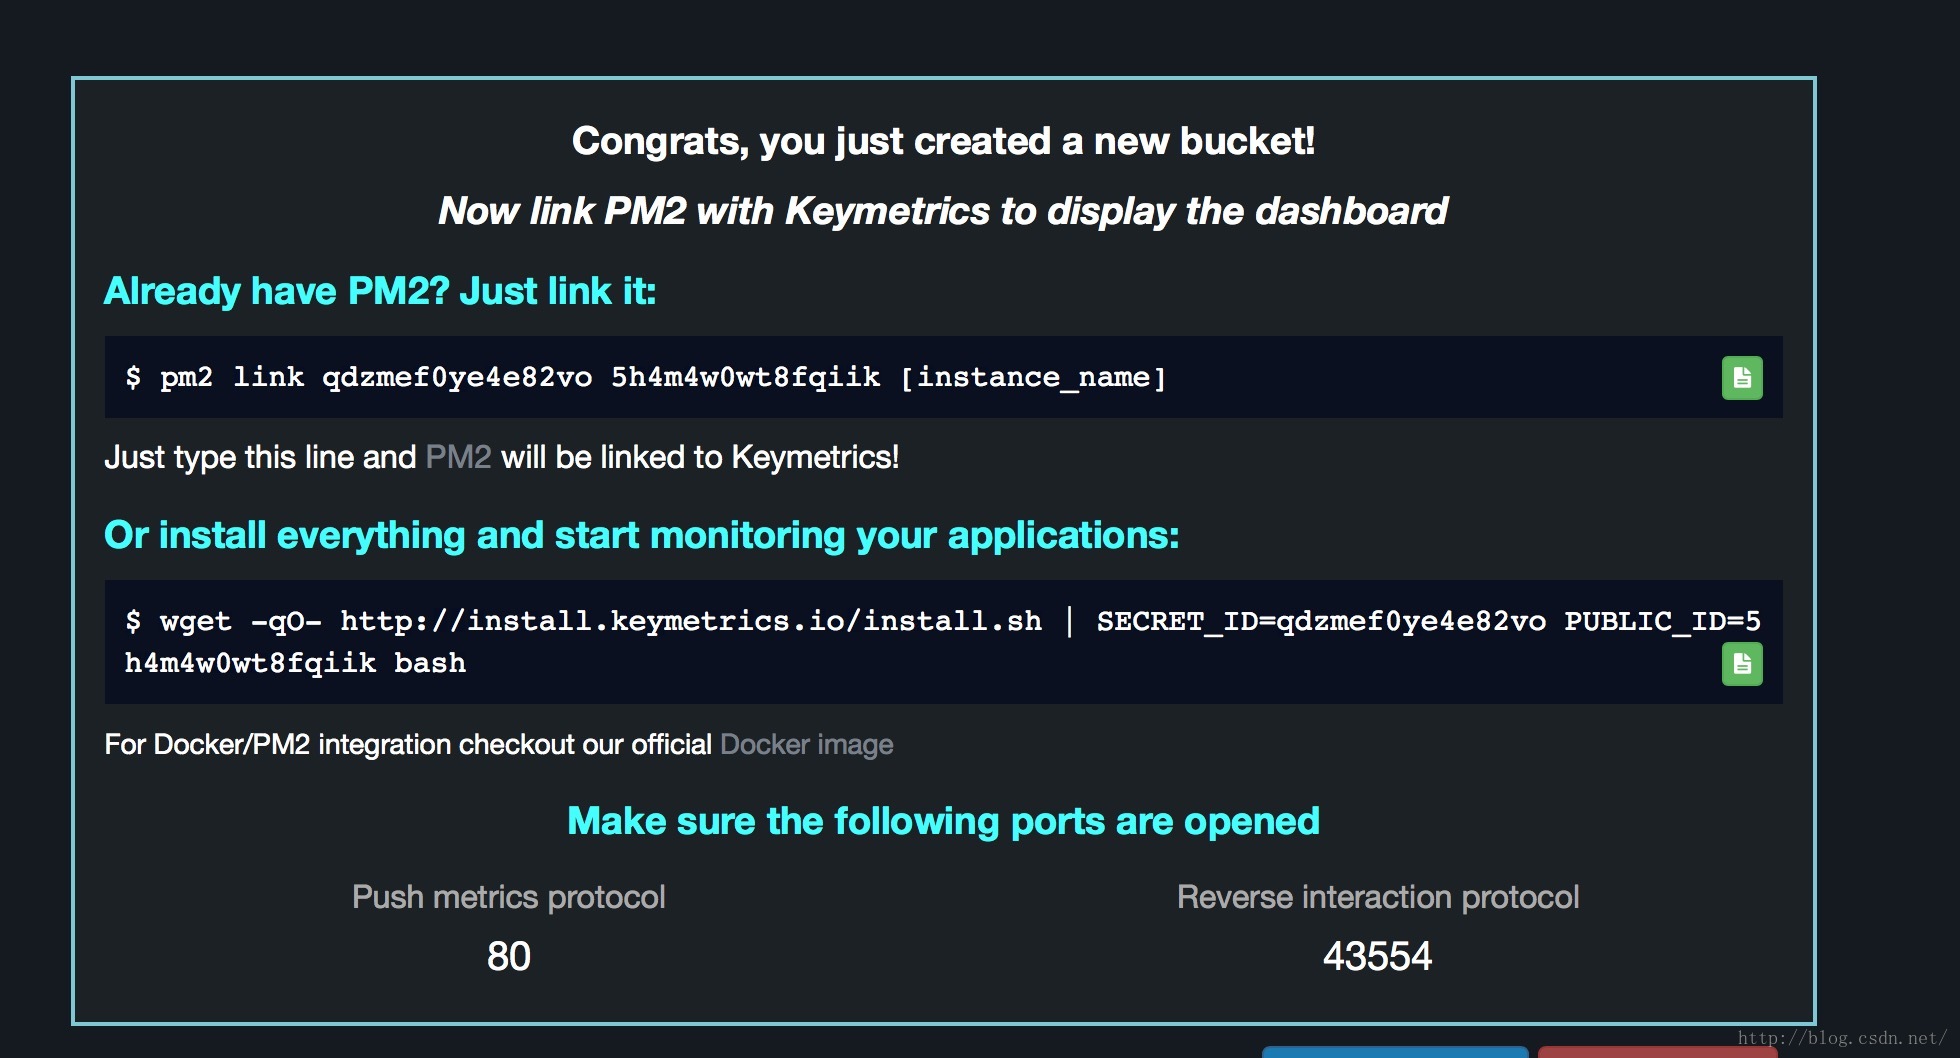Click the 'Reverse interaction protocol' label
Screen dimensions: 1960x1058
pos(1377,897)
